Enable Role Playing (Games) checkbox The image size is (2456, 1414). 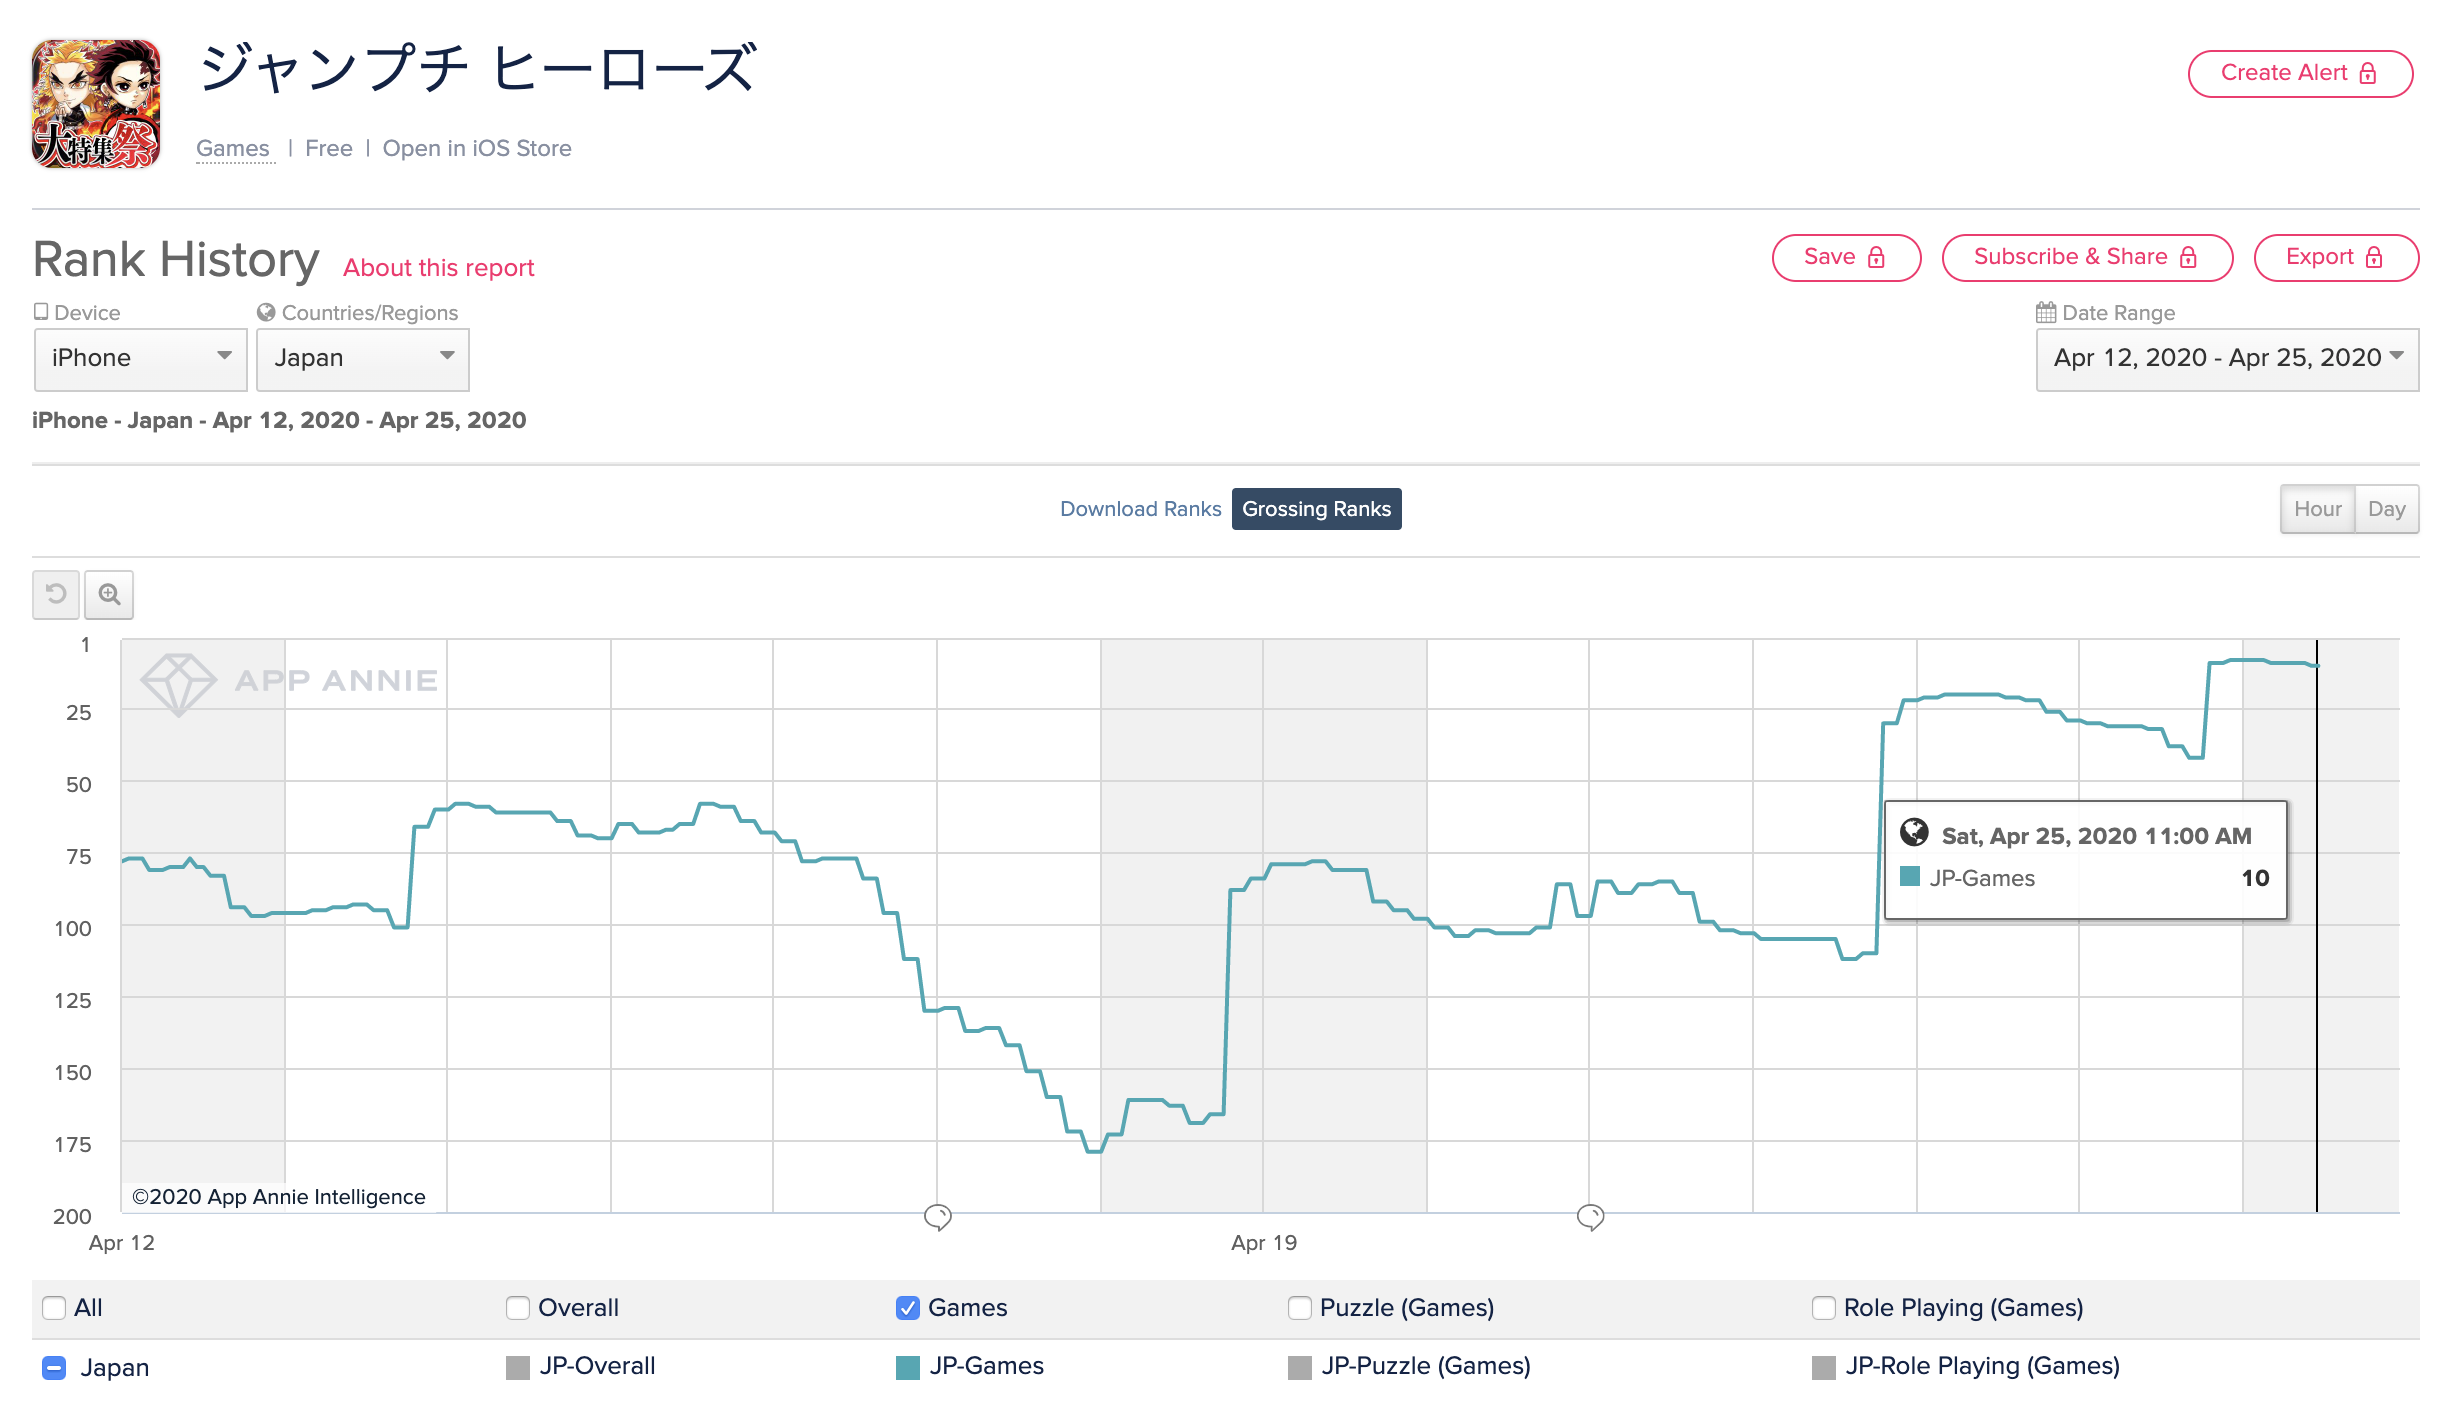[1823, 1308]
